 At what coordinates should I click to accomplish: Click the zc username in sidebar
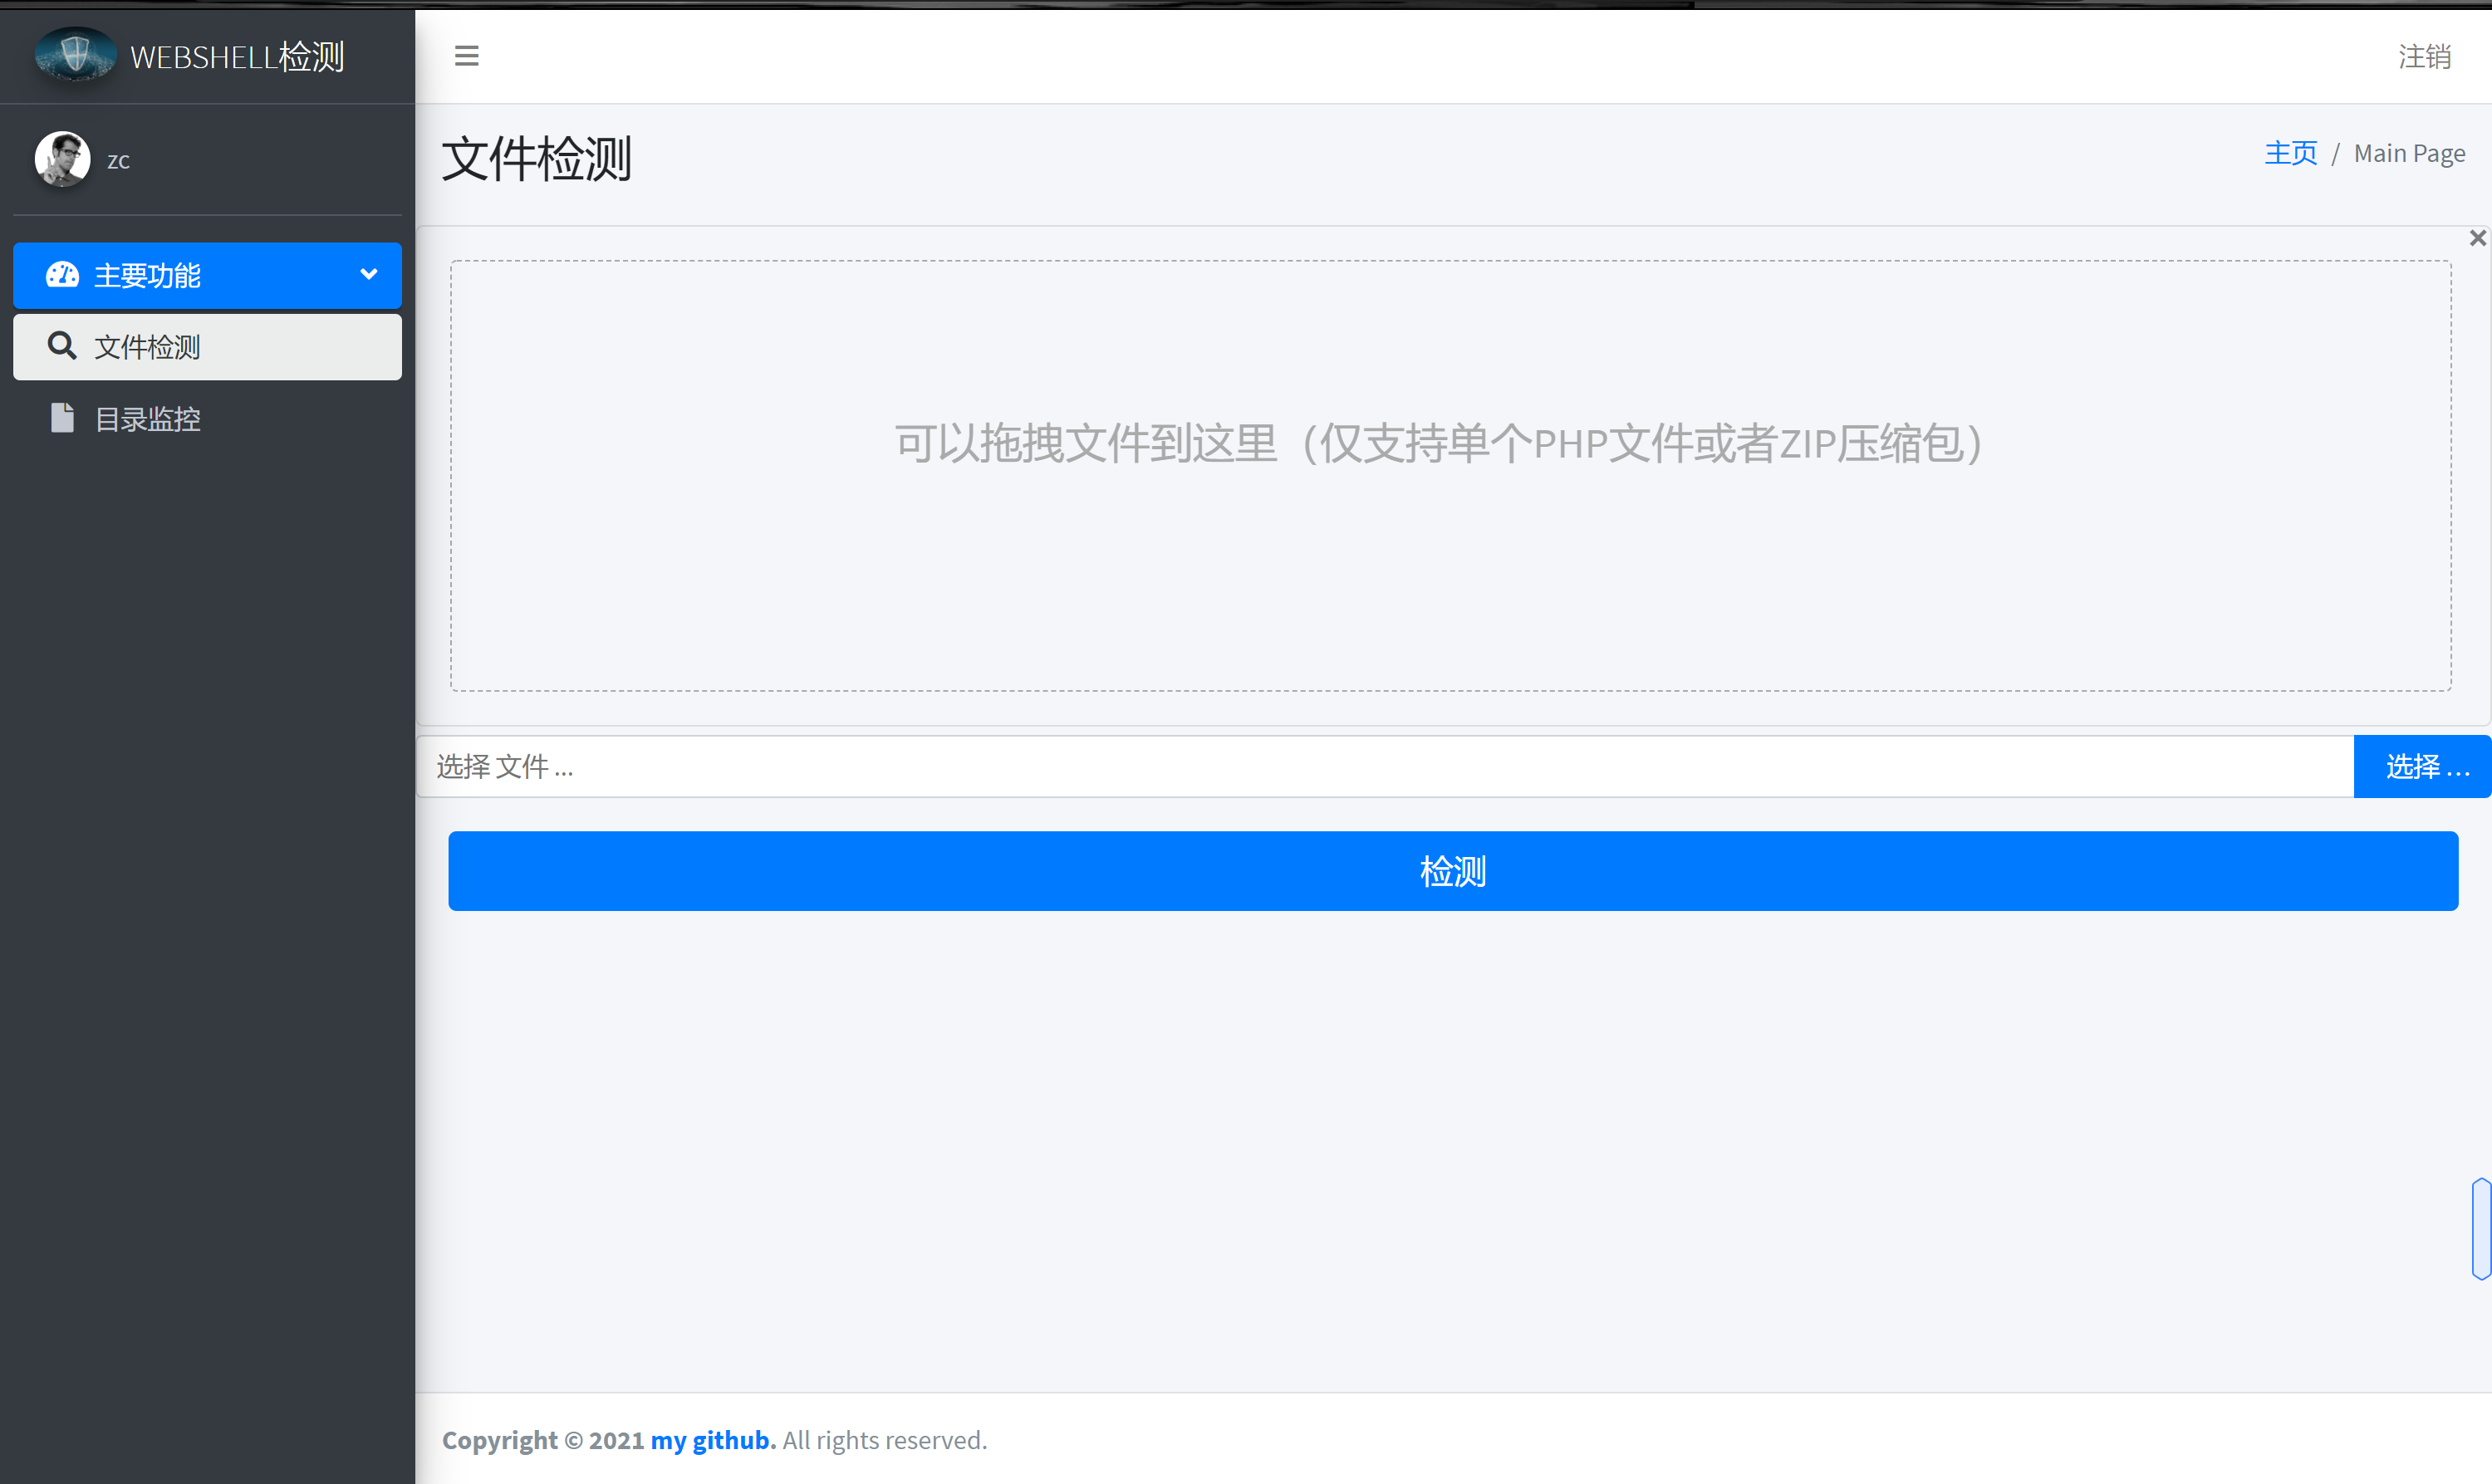(x=118, y=161)
